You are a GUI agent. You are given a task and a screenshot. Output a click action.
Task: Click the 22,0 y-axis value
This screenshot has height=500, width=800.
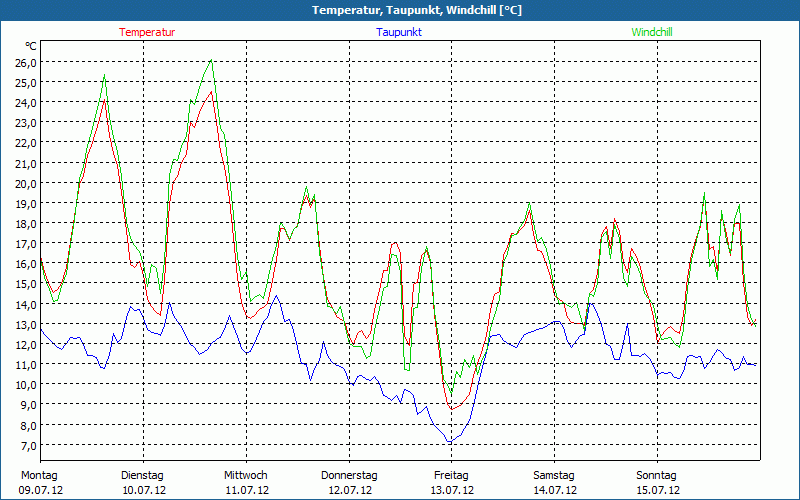tap(26, 143)
